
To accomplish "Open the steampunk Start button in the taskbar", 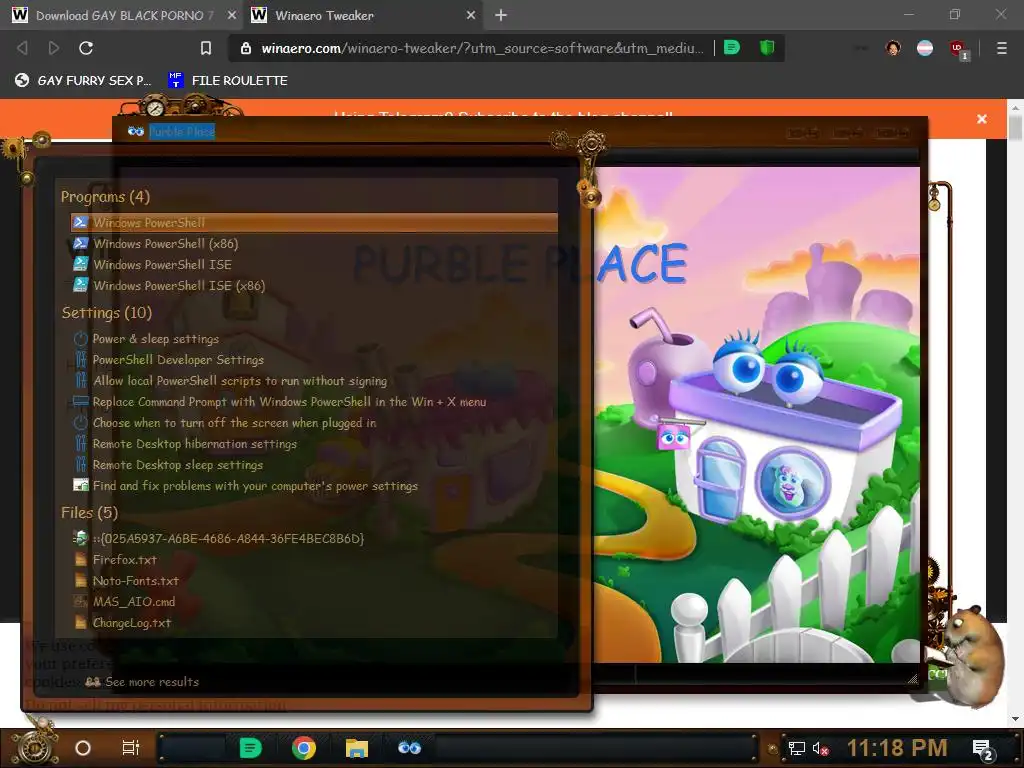I will (35, 746).
